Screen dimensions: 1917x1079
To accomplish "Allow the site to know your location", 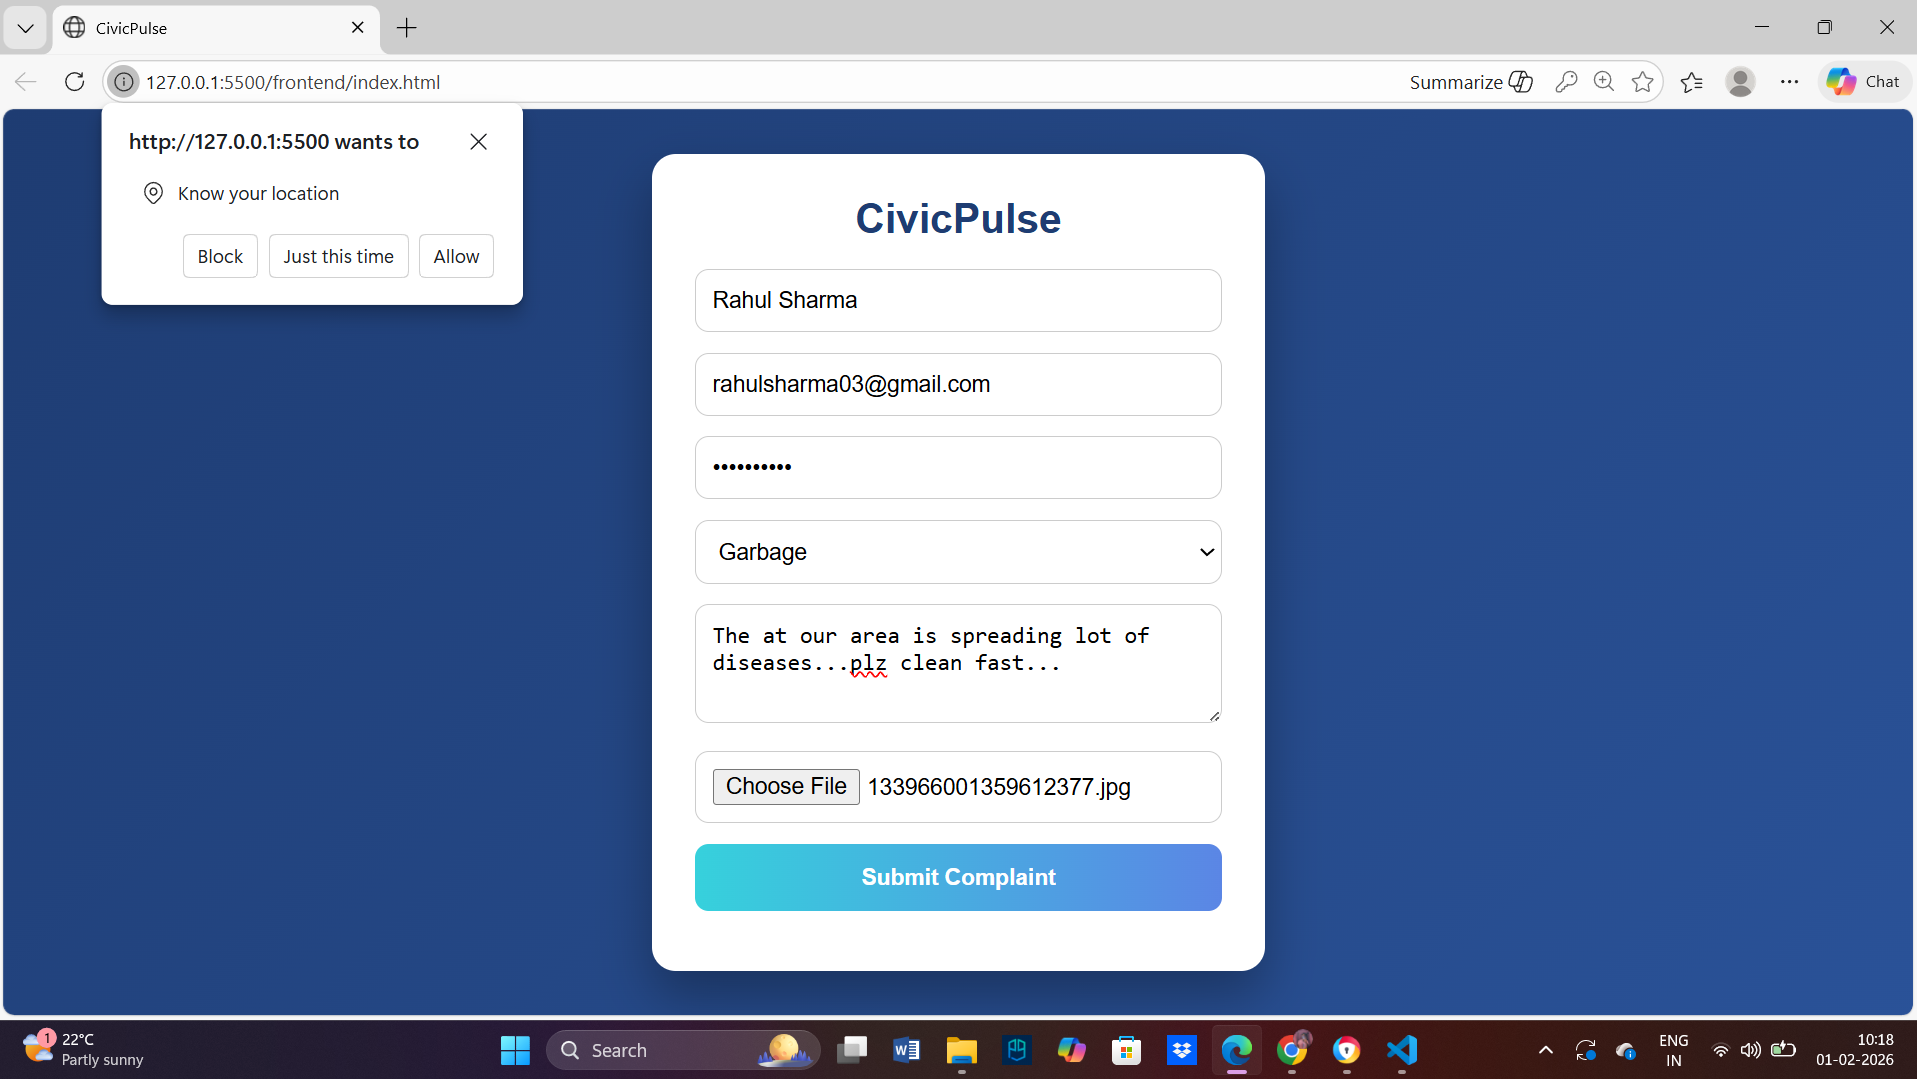I will [x=456, y=256].
